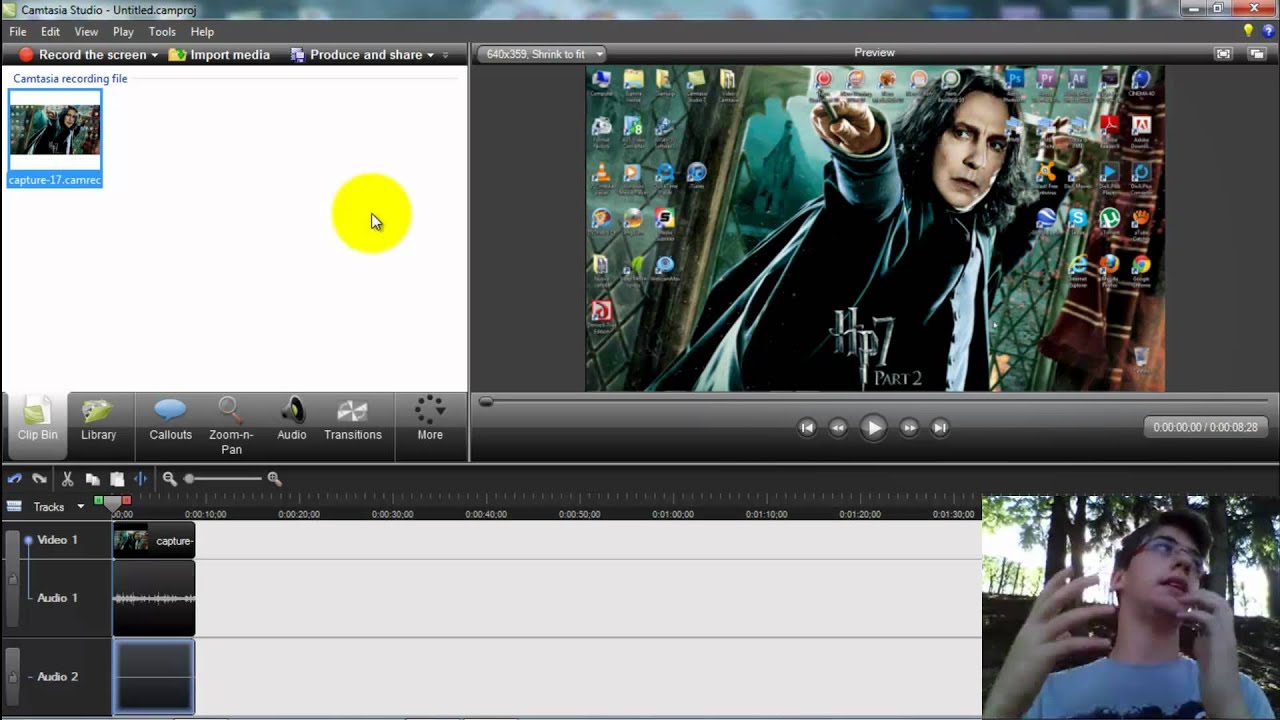1280x720 pixels.
Task: Select the capture-17.camrec thumbnail in Clip Bin
Action: pyautogui.click(x=55, y=138)
